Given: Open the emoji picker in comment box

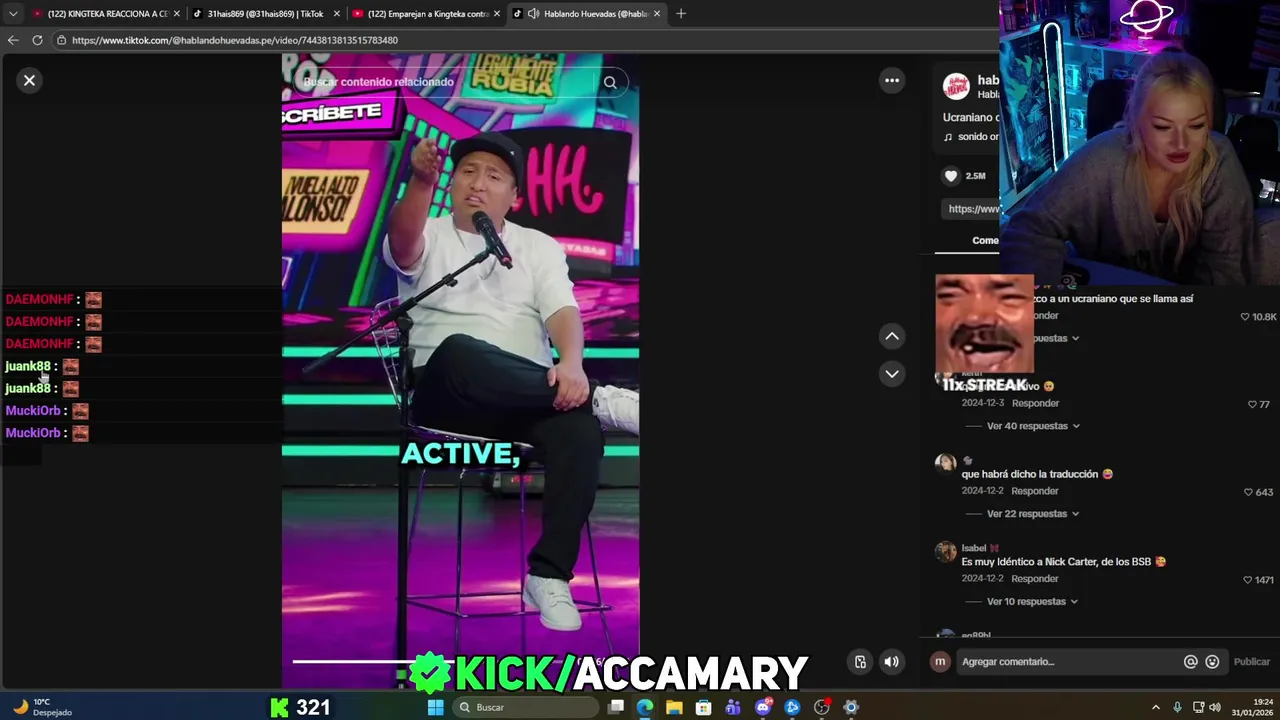Looking at the screenshot, I should coord(1212,661).
